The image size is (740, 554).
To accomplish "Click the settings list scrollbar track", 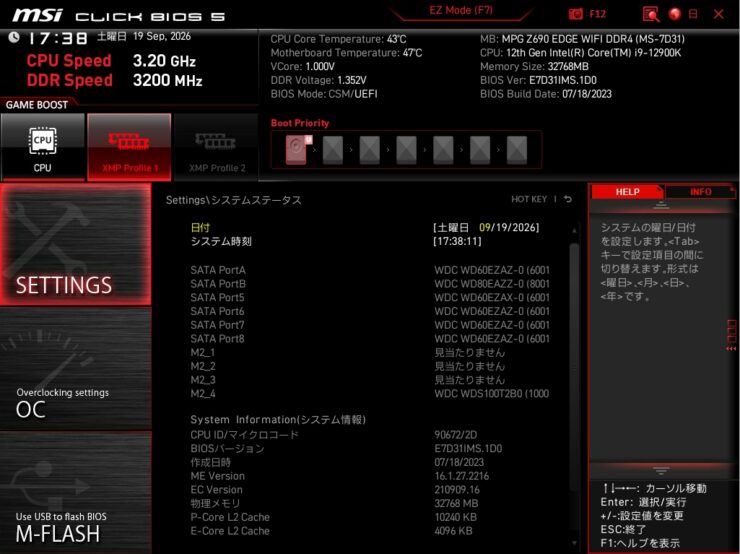I will 574,387.
